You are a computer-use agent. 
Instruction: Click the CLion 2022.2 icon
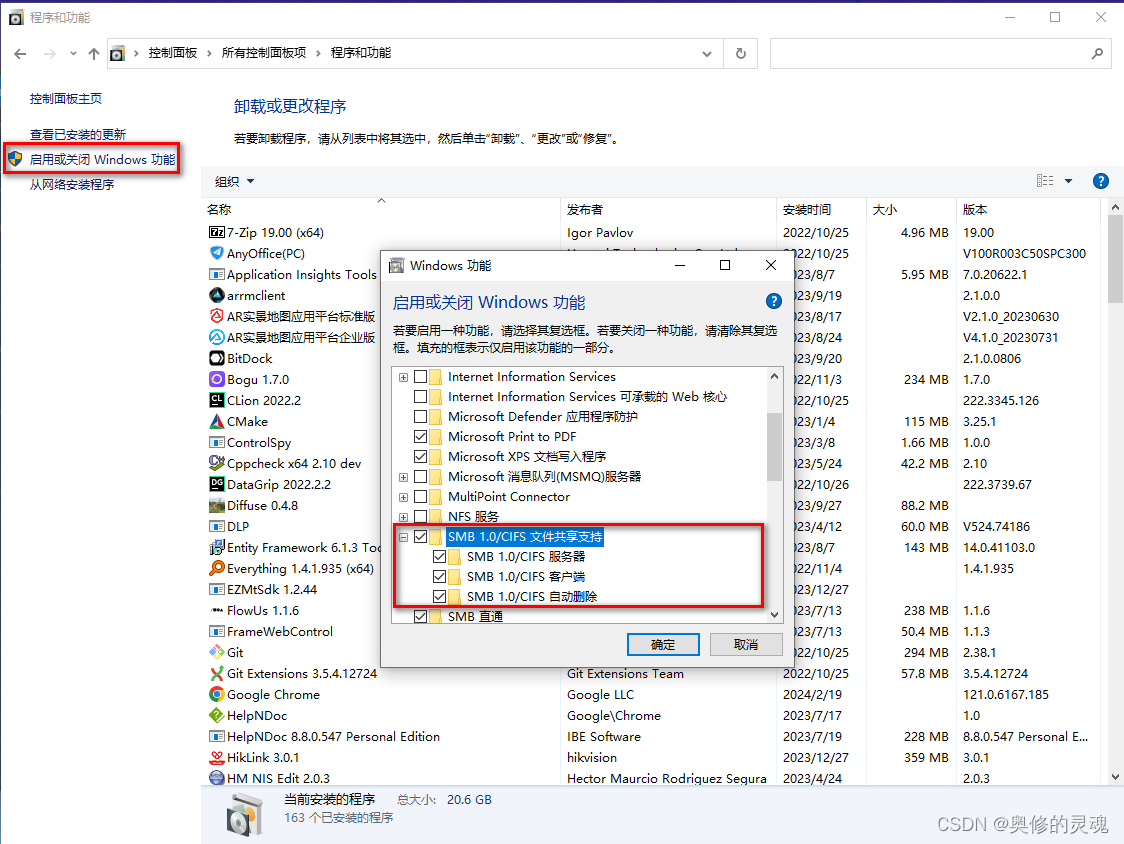tap(216, 400)
